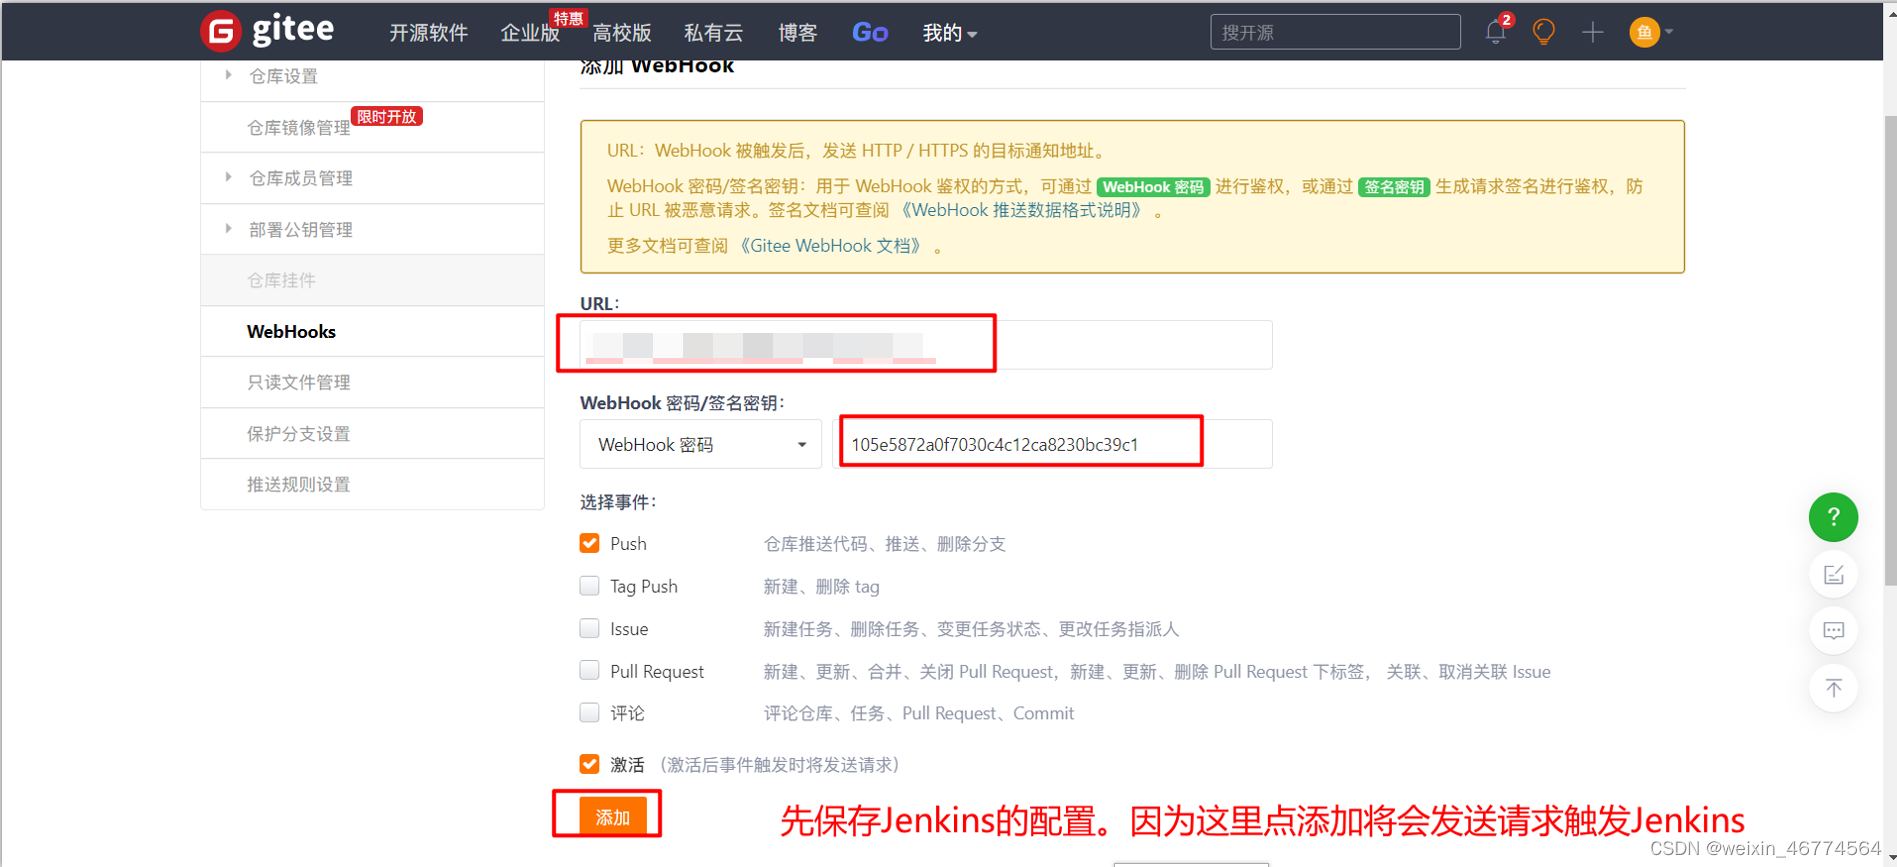Open the WebHook 密码 type dropdown
The width and height of the screenshot is (1897, 867).
click(x=700, y=444)
